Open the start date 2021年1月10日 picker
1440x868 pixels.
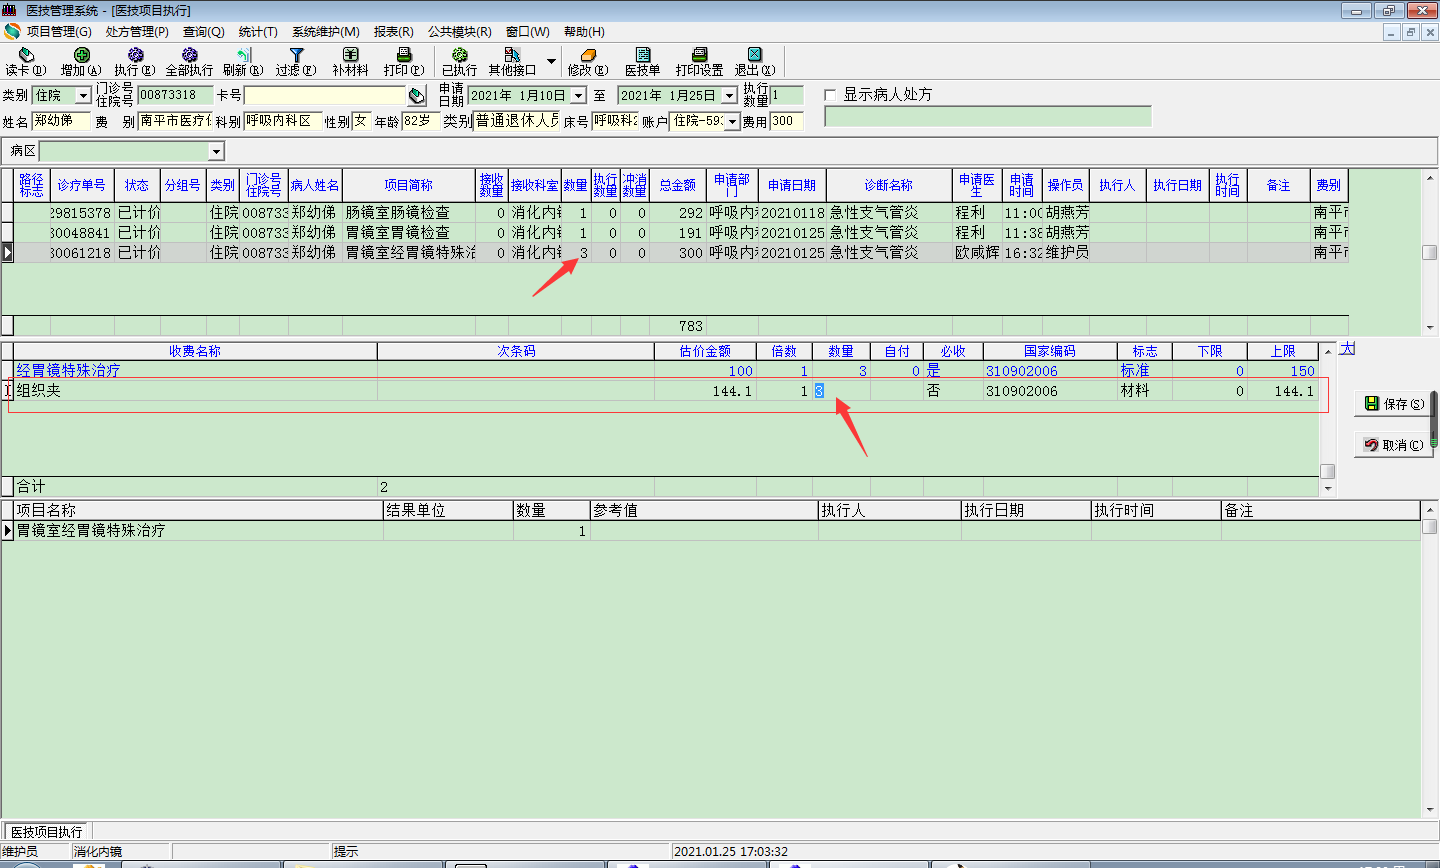[x=578, y=96]
